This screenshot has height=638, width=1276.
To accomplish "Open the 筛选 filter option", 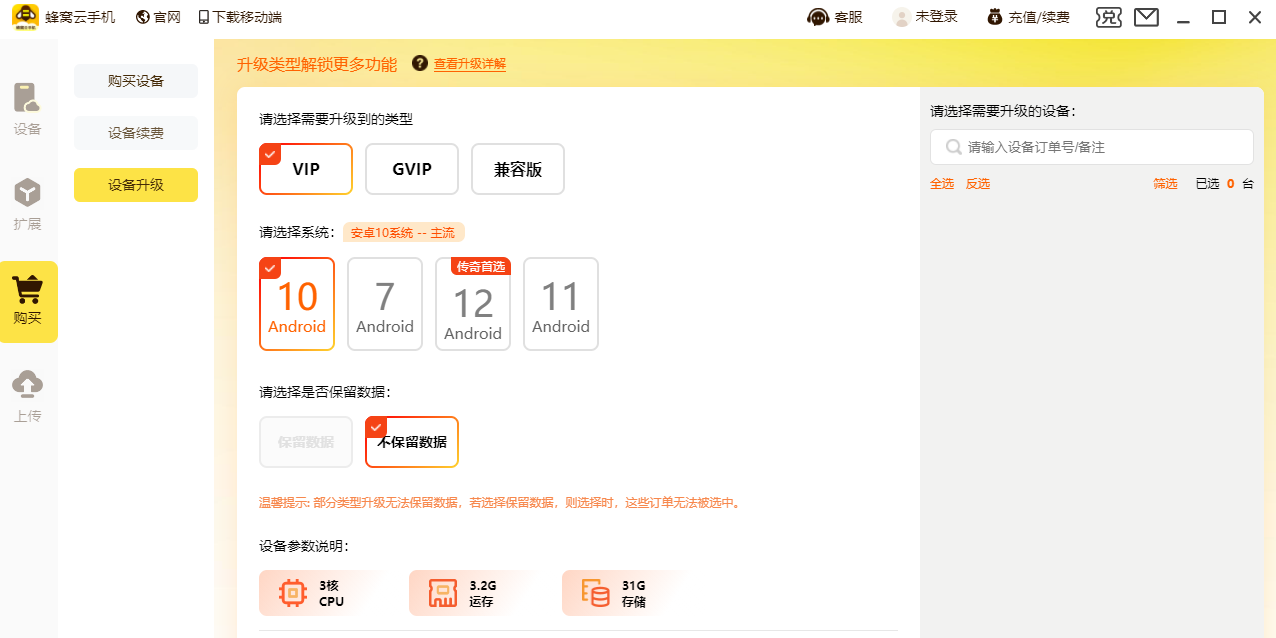I will coord(1165,184).
